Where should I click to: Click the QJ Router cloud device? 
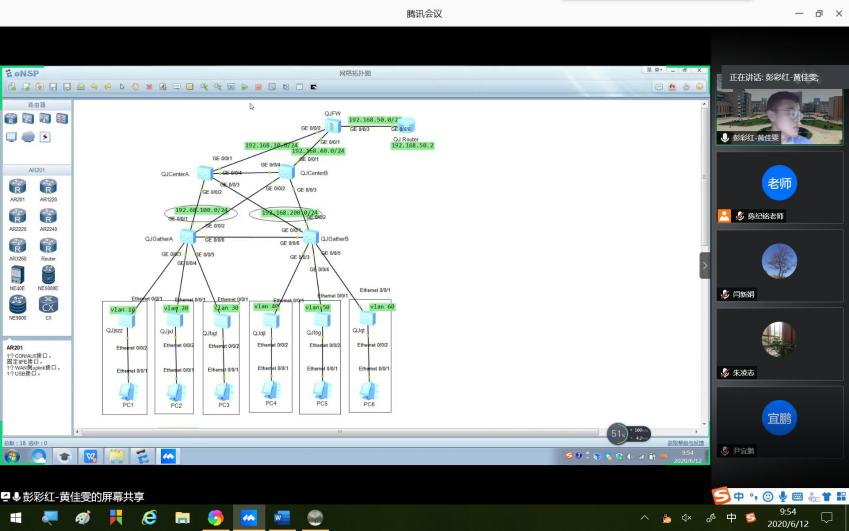[x=405, y=126]
